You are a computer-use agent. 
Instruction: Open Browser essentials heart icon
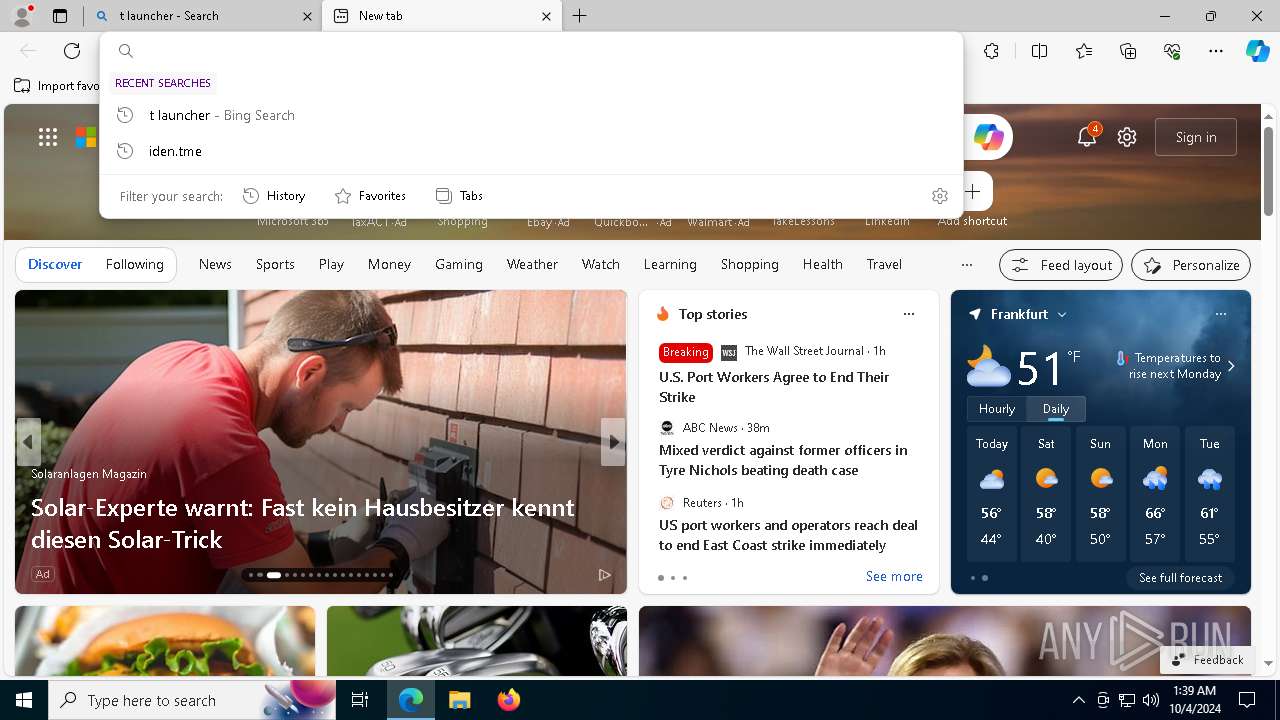click(1172, 51)
